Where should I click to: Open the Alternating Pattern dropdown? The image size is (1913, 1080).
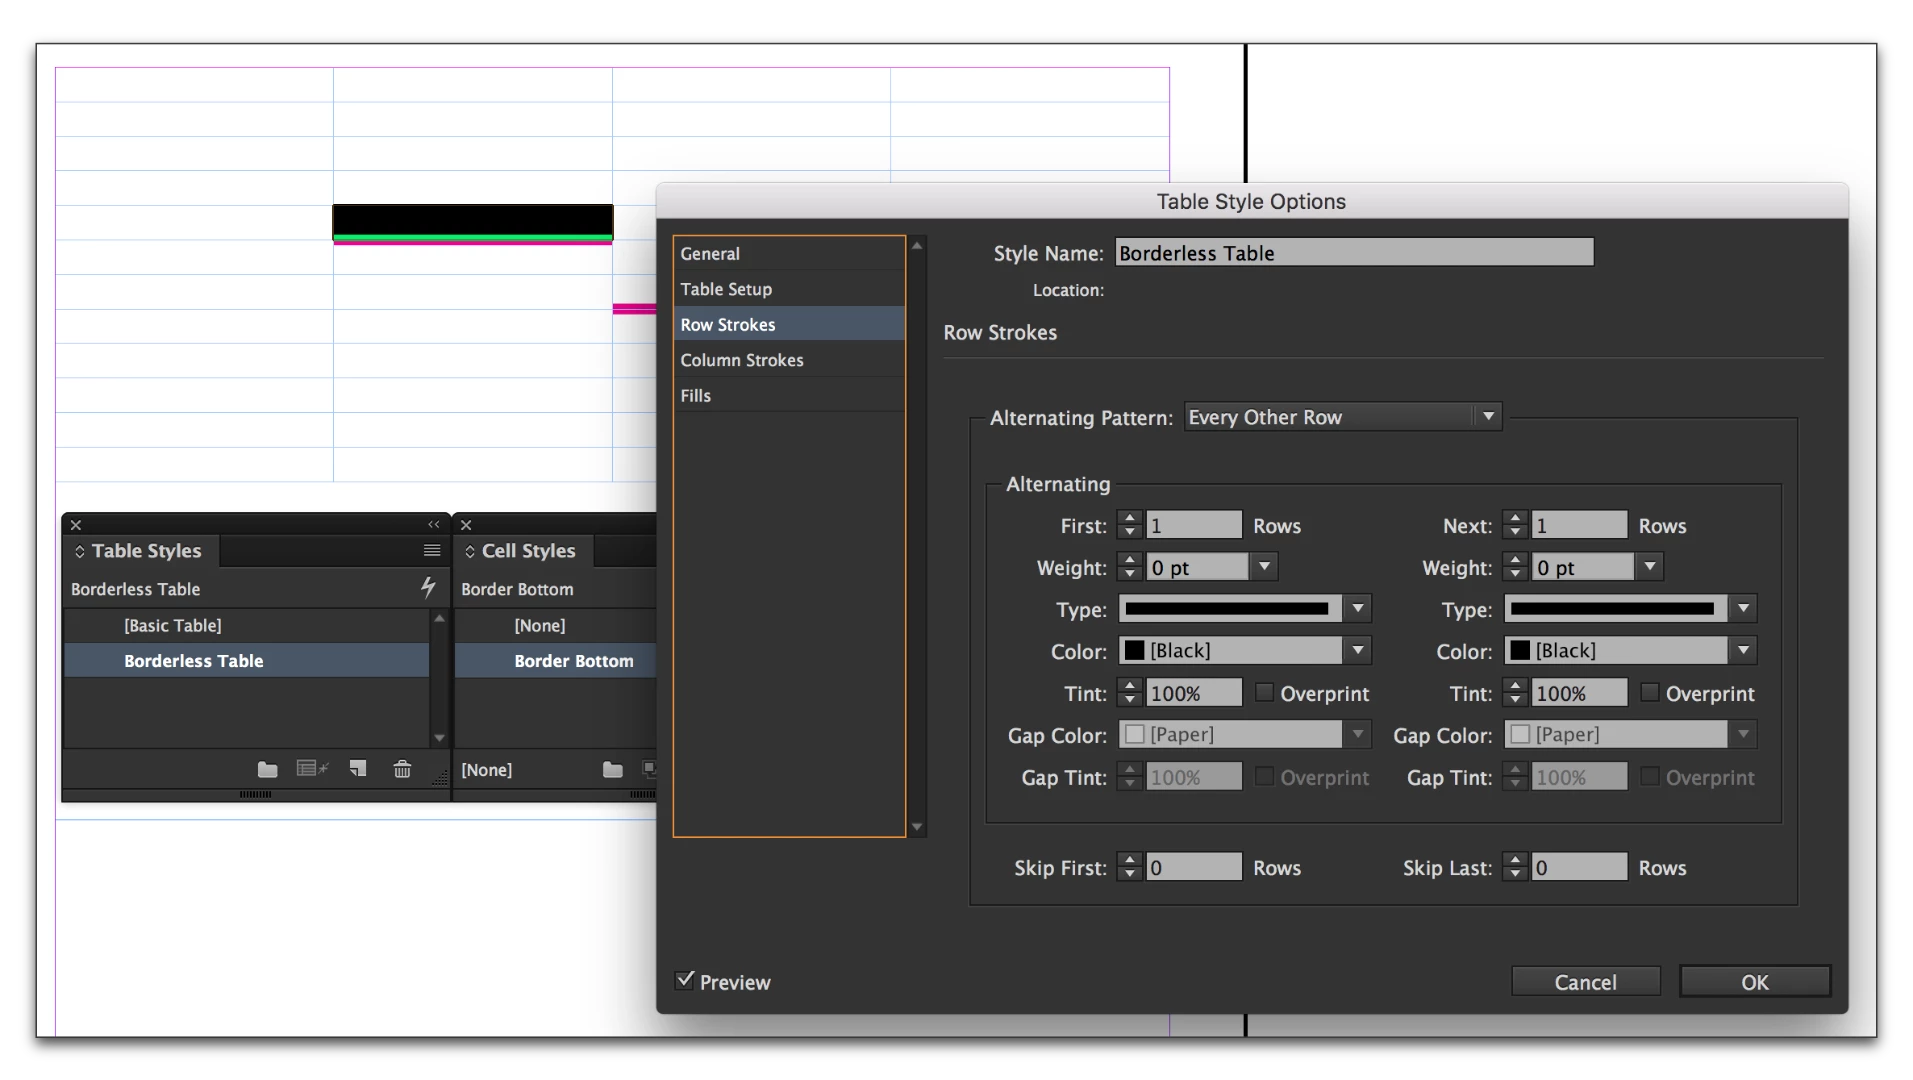[x=1343, y=417]
